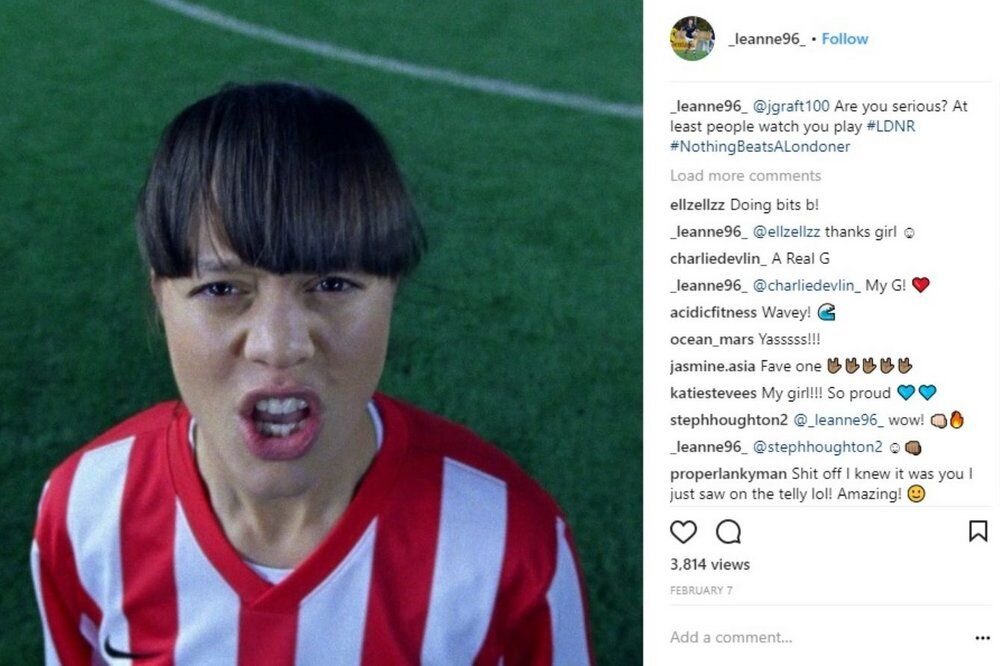
Task: Visit the properlankyman profile
Action: pos(728,473)
